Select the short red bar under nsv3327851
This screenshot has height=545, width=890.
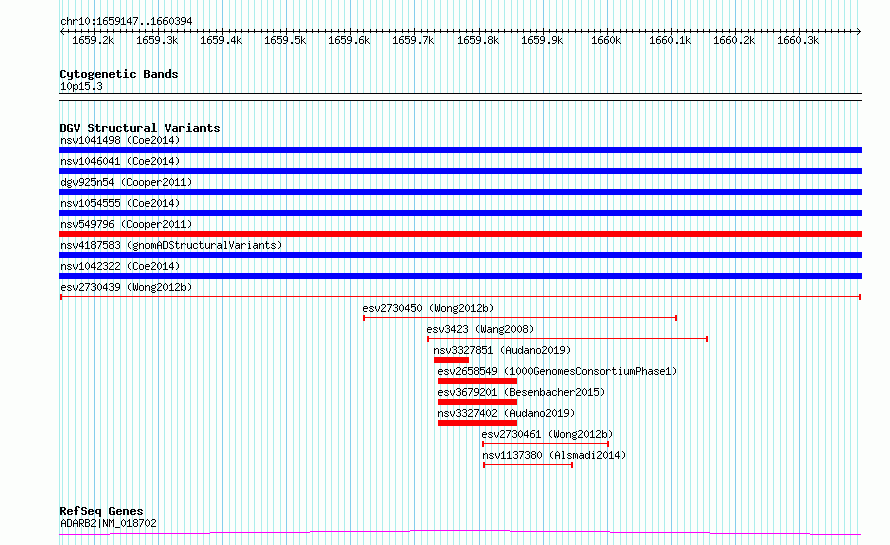[x=451, y=360]
